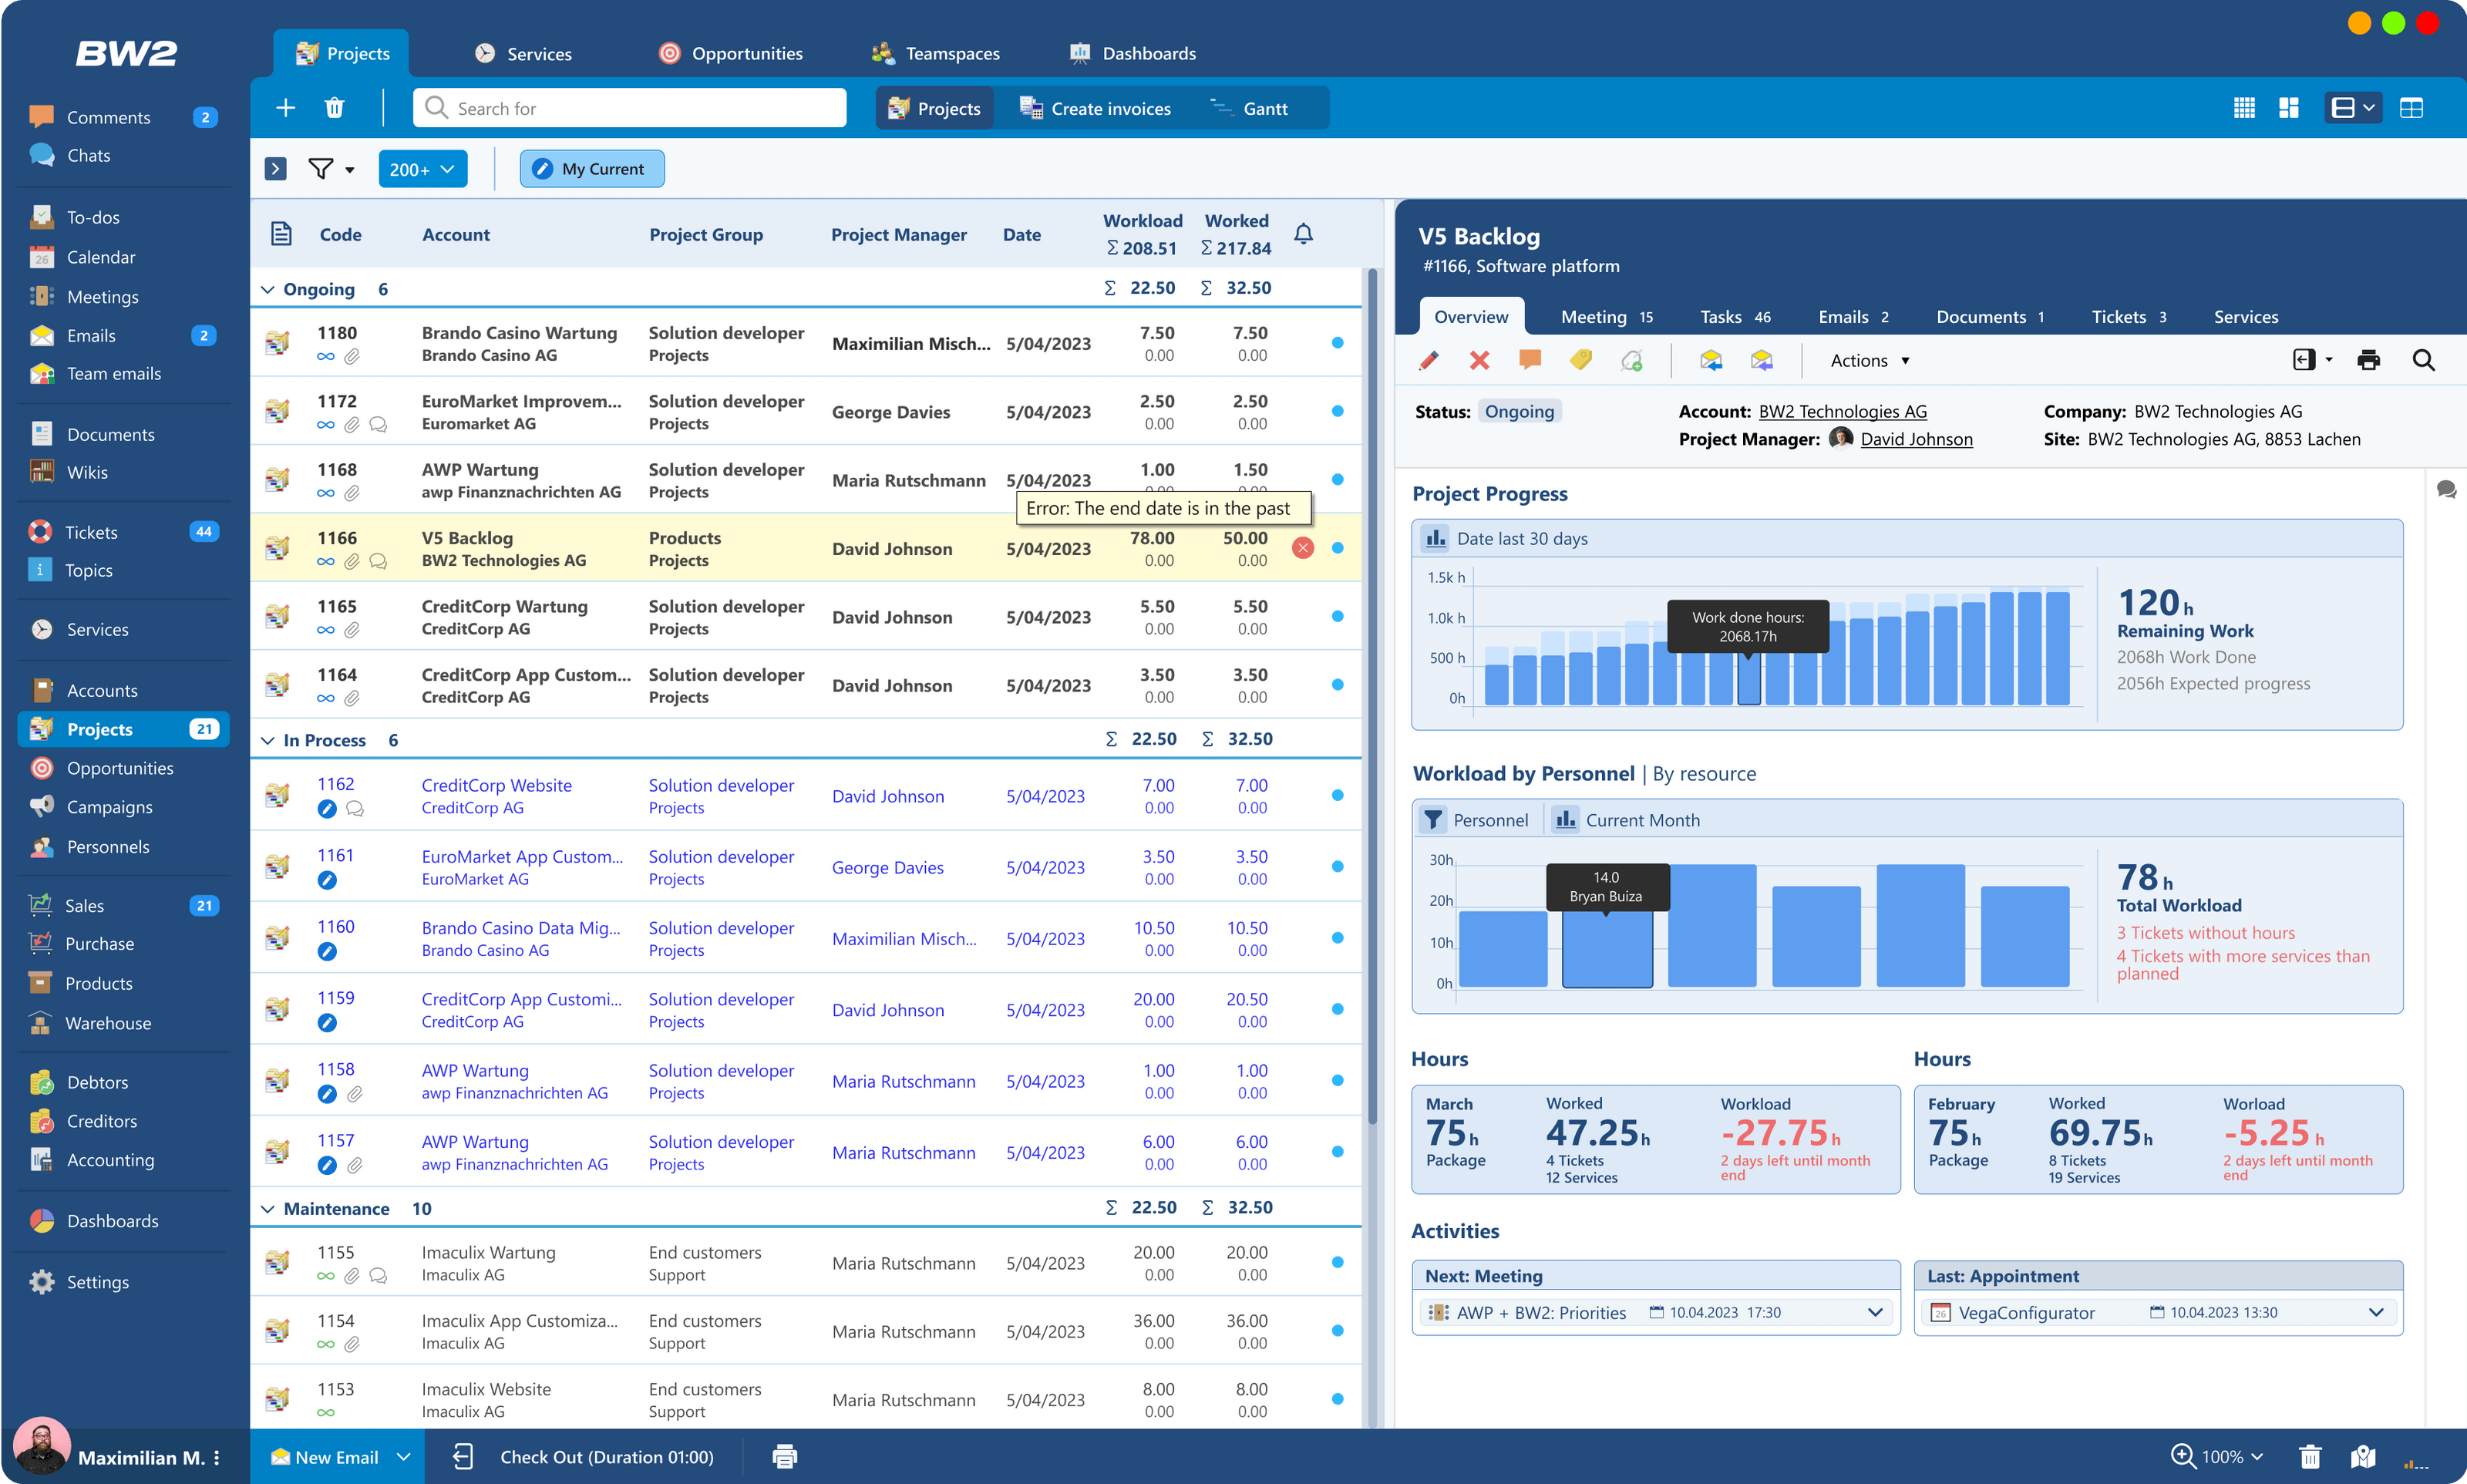Viewport: 2467px width, 1484px height.
Task: Open the 200+ record count dropdown
Action: pos(421,169)
